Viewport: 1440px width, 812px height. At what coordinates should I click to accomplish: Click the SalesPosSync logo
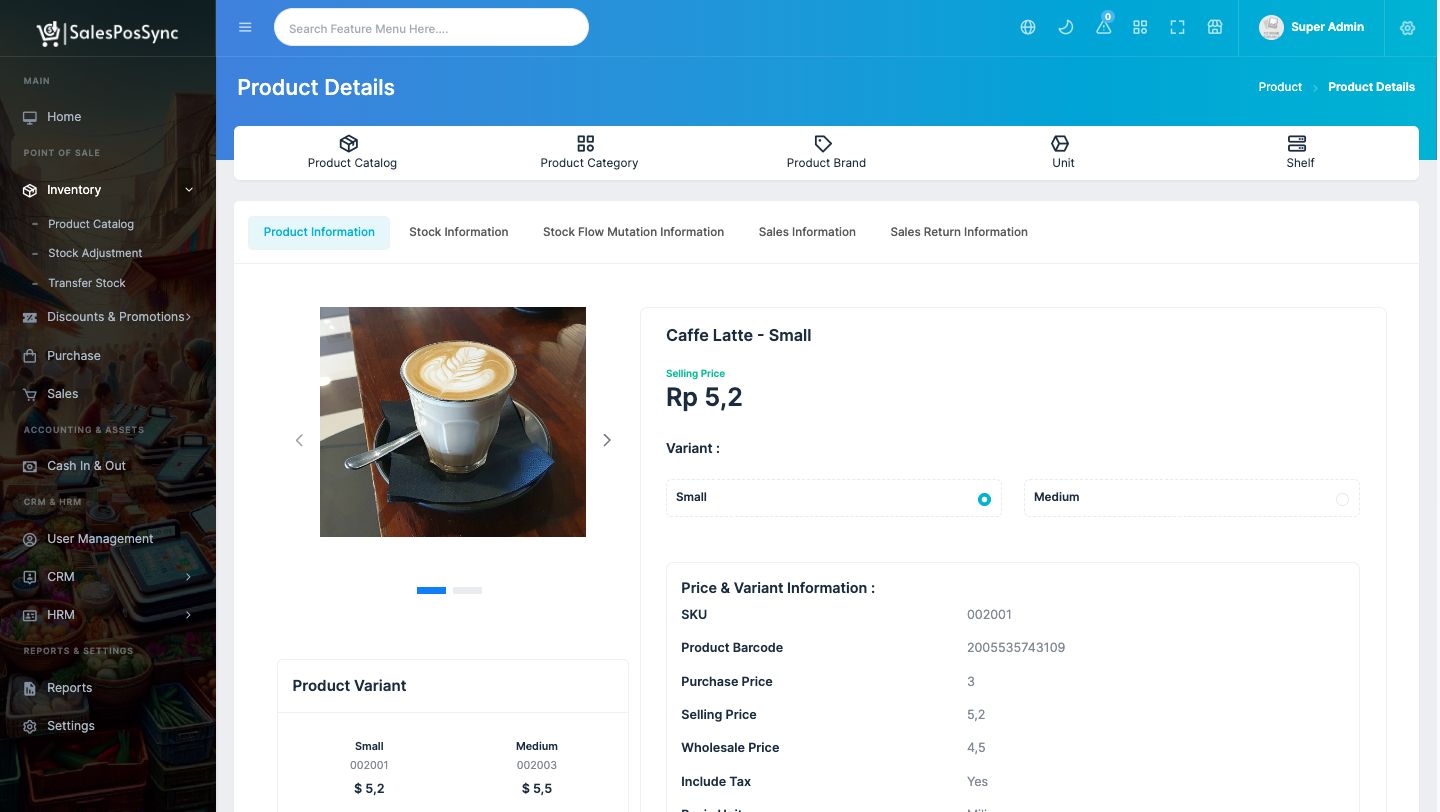coord(108,33)
